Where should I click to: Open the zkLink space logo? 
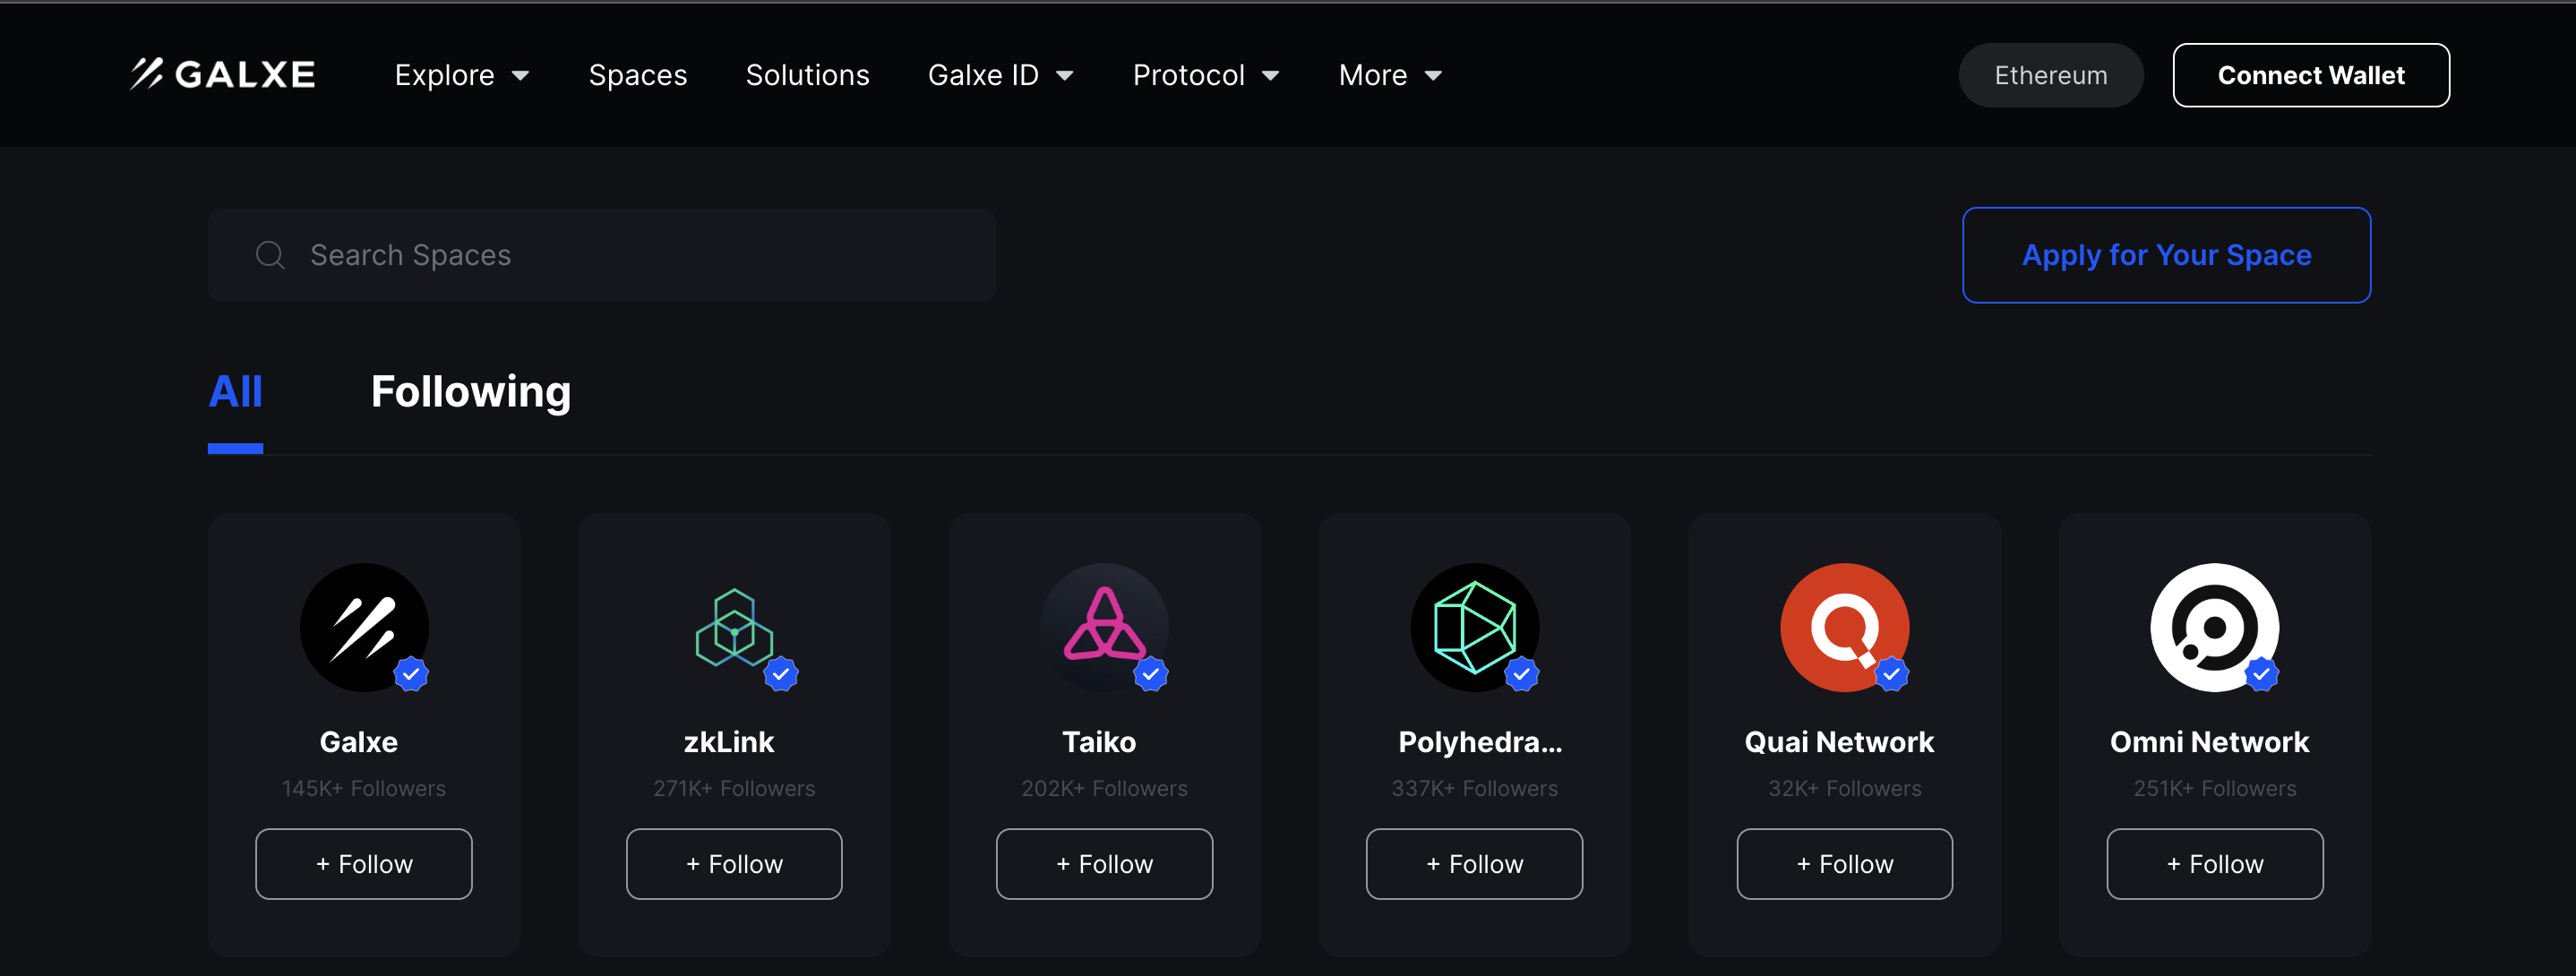[734, 627]
